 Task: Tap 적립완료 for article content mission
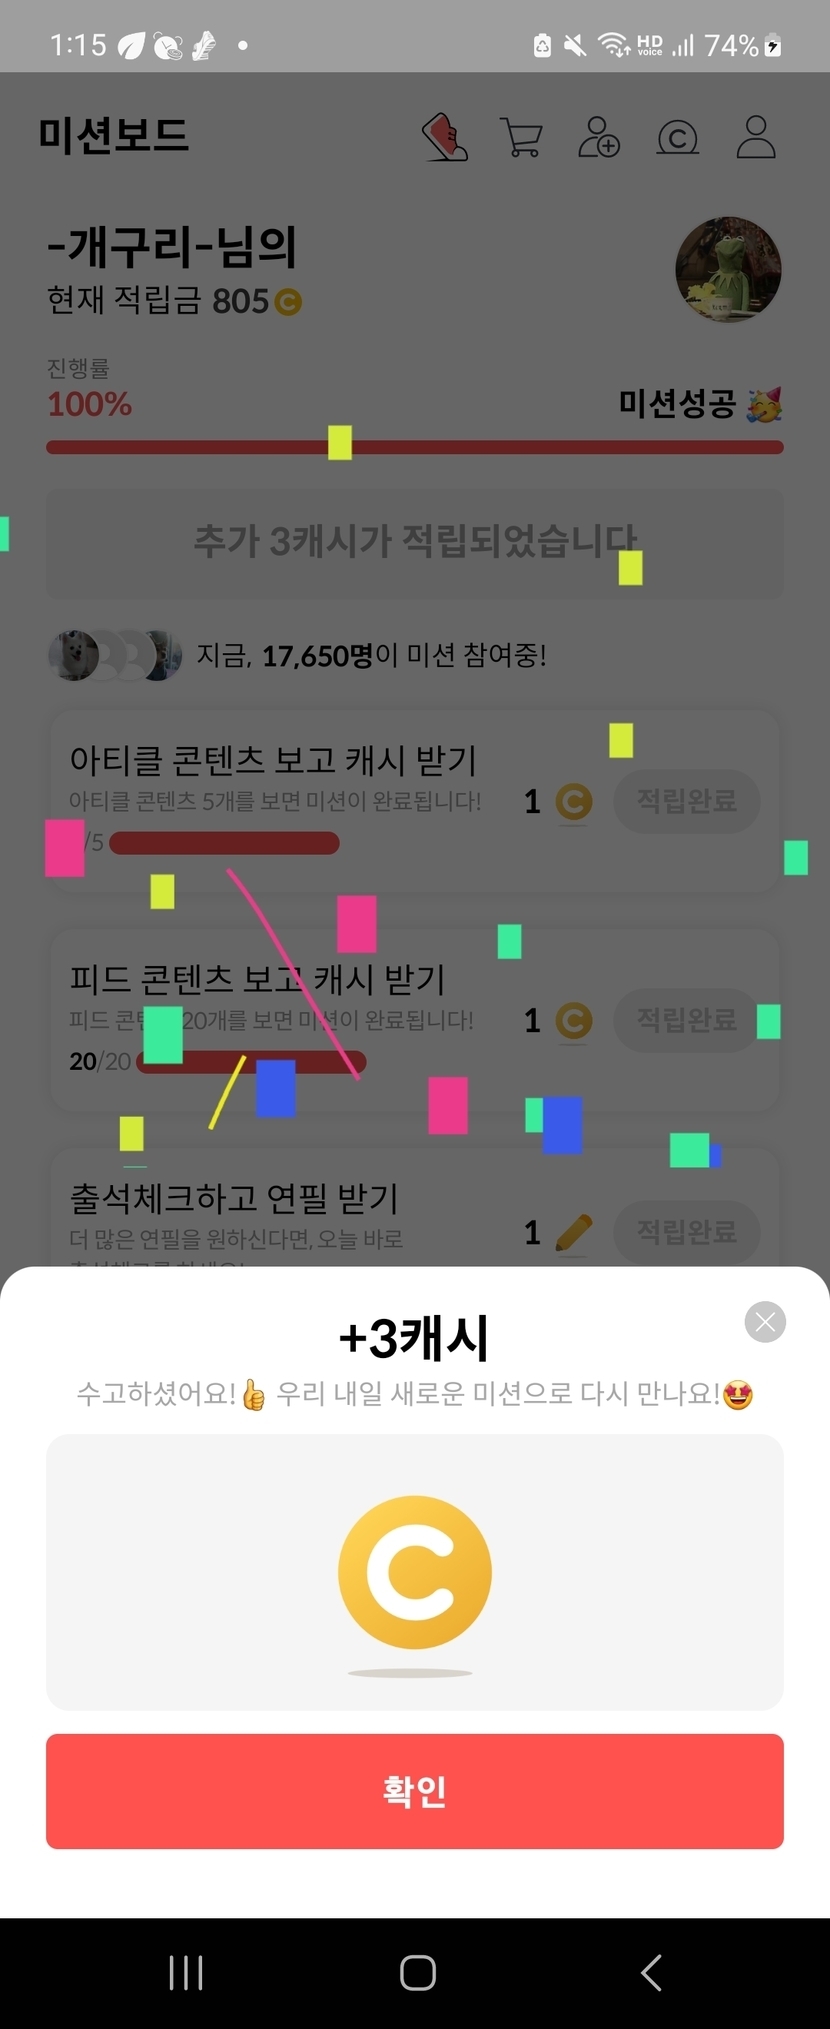(687, 801)
